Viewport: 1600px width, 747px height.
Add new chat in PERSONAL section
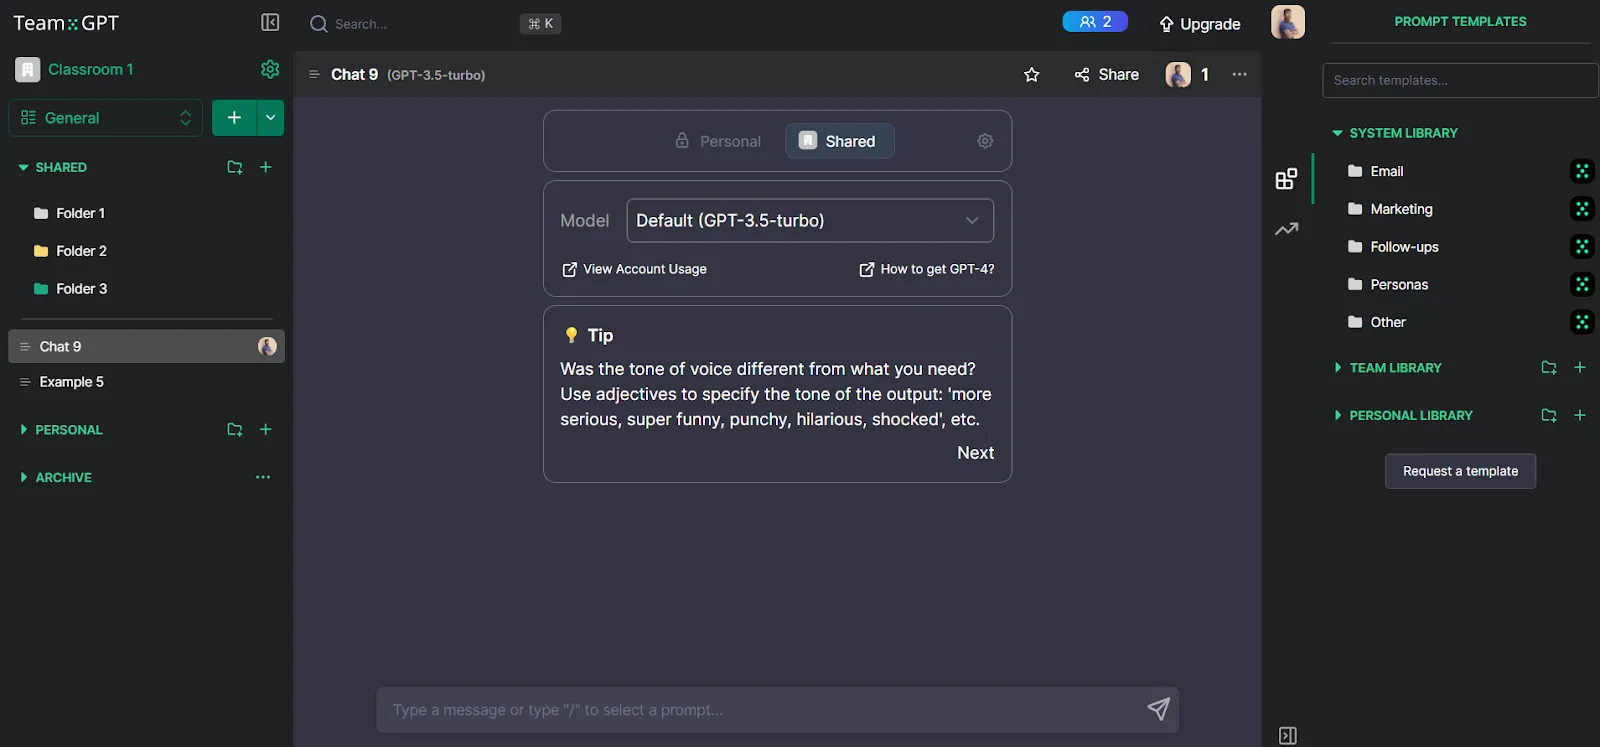pyautogui.click(x=266, y=429)
